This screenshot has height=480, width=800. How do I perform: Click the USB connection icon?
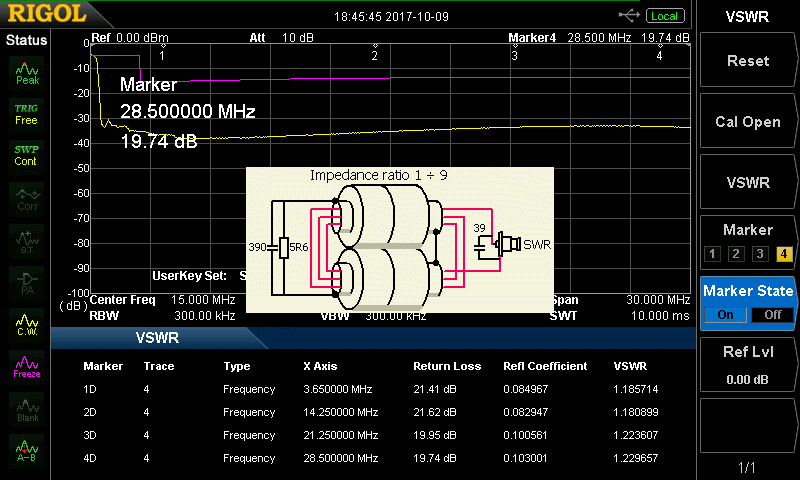[x=629, y=15]
